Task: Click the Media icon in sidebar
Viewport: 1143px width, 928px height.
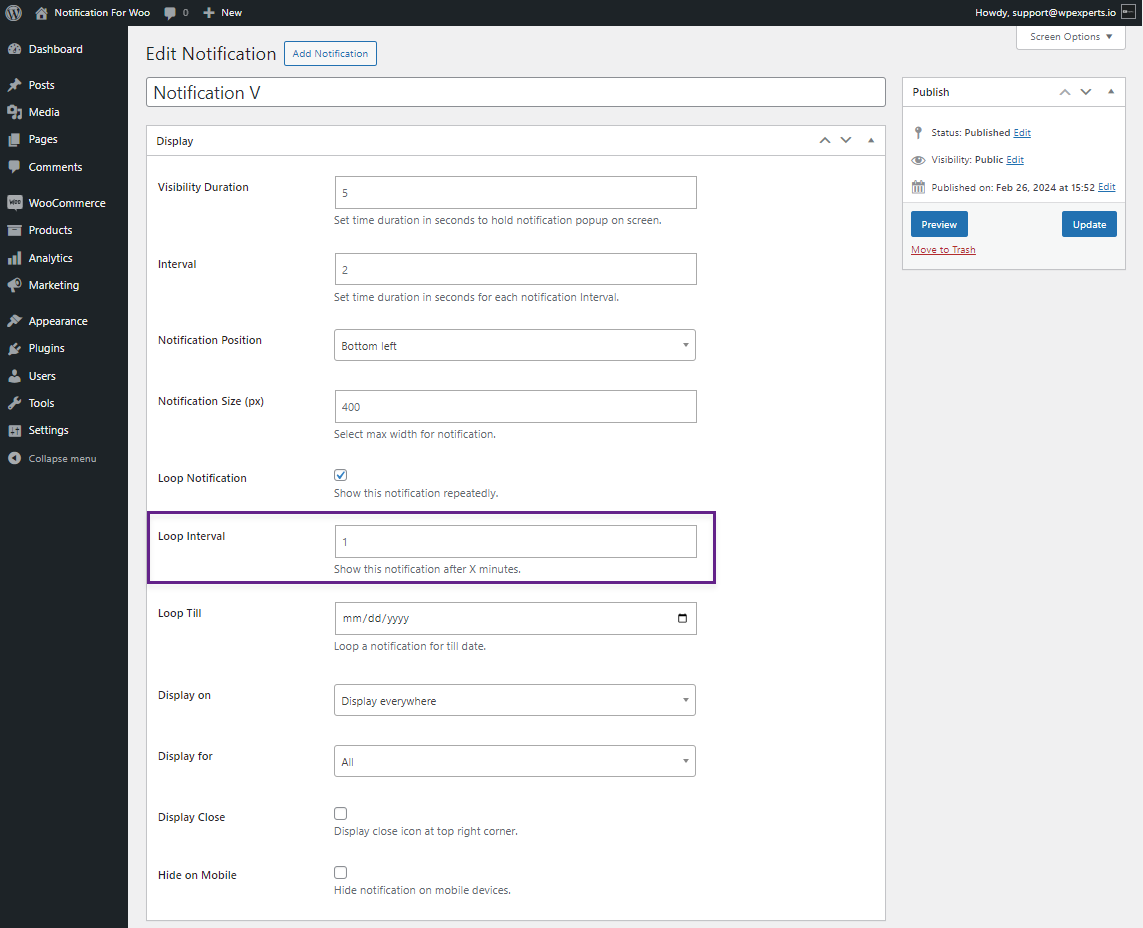Action: coord(15,112)
